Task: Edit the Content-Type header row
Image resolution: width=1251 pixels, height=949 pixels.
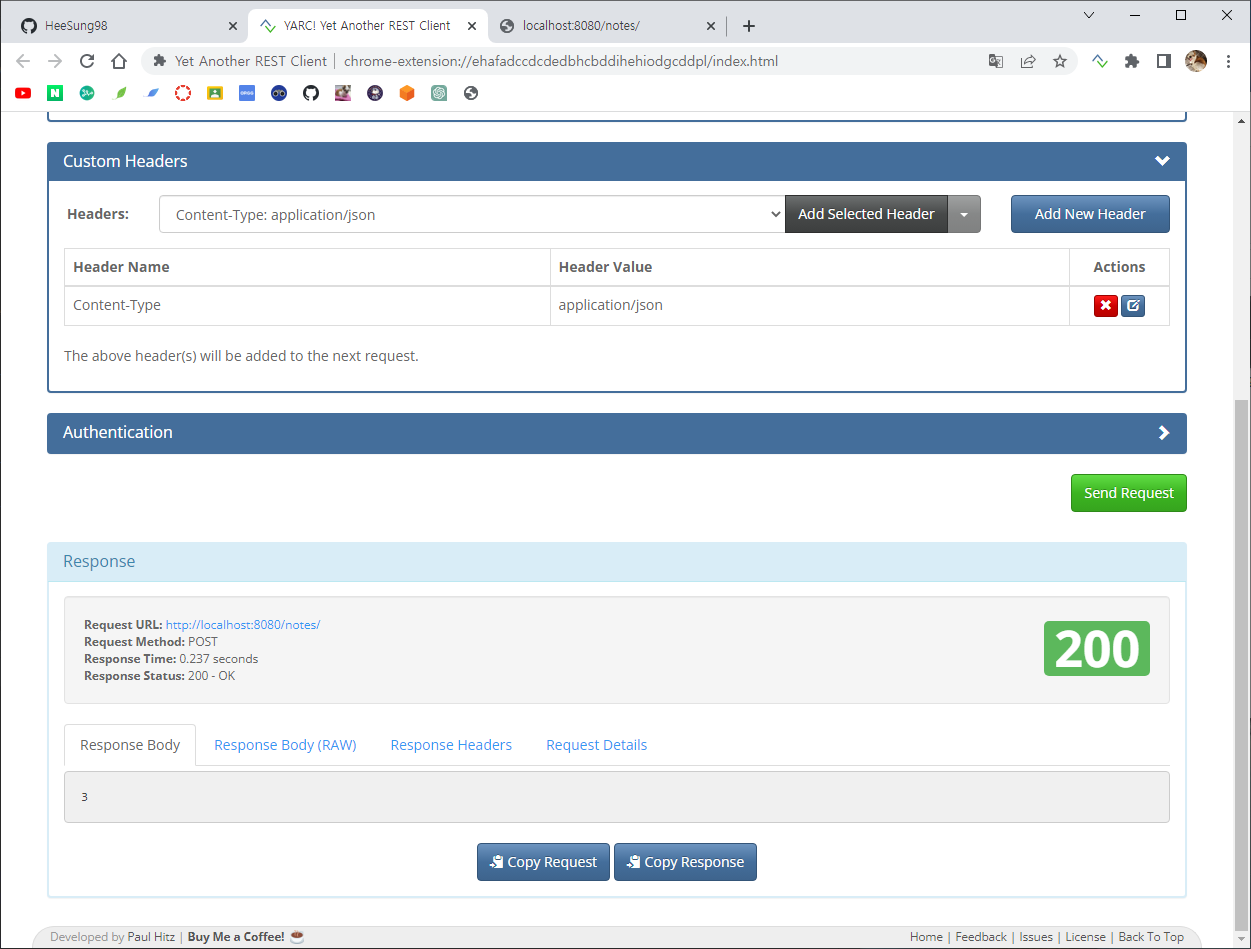Action: point(1133,306)
